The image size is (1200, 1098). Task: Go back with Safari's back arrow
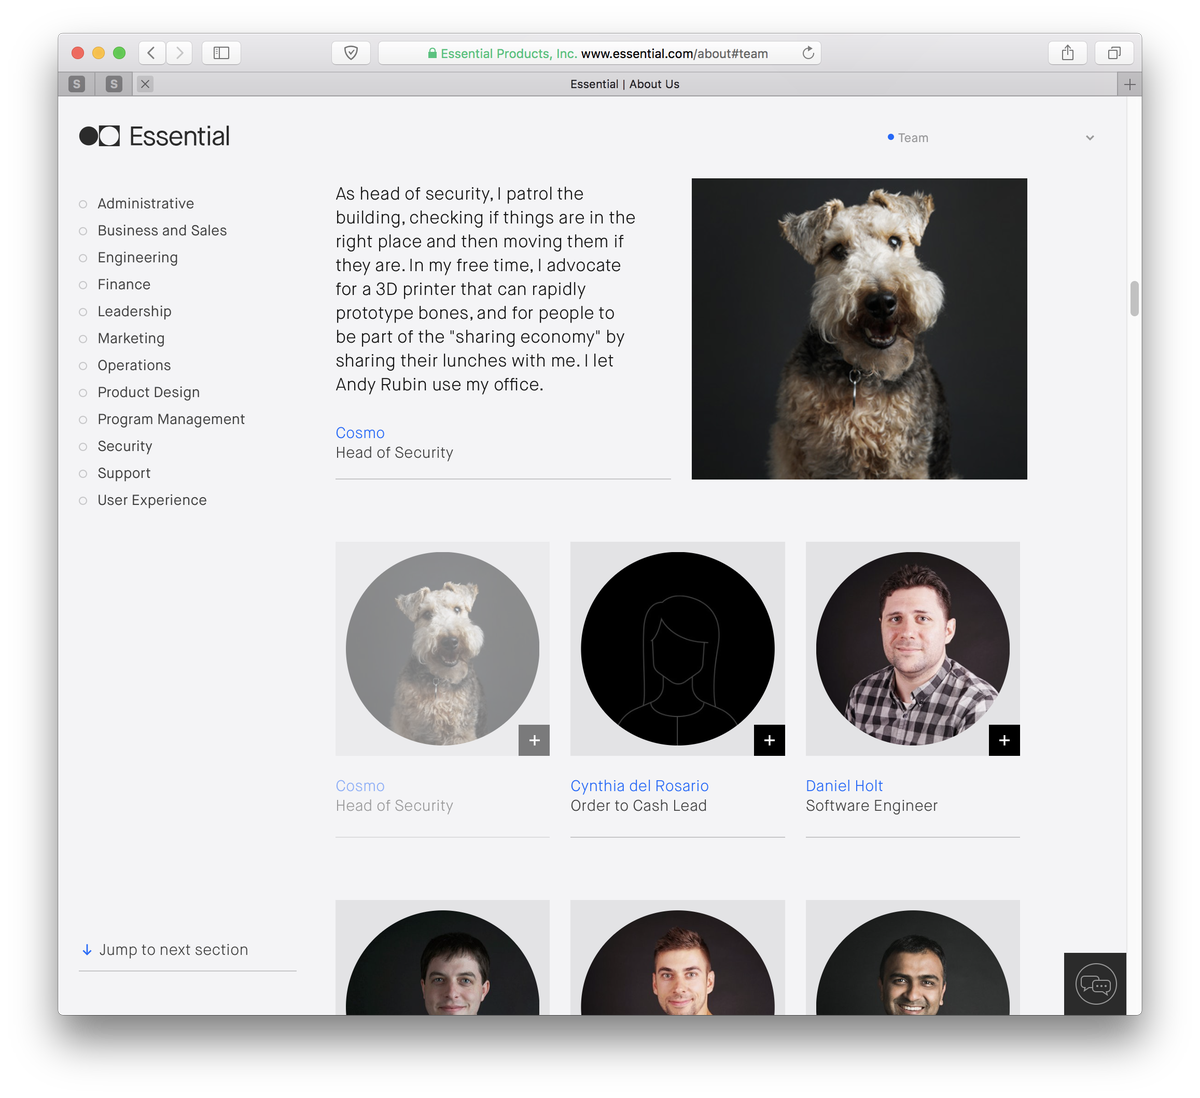pyautogui.click(x=152, y=53)
